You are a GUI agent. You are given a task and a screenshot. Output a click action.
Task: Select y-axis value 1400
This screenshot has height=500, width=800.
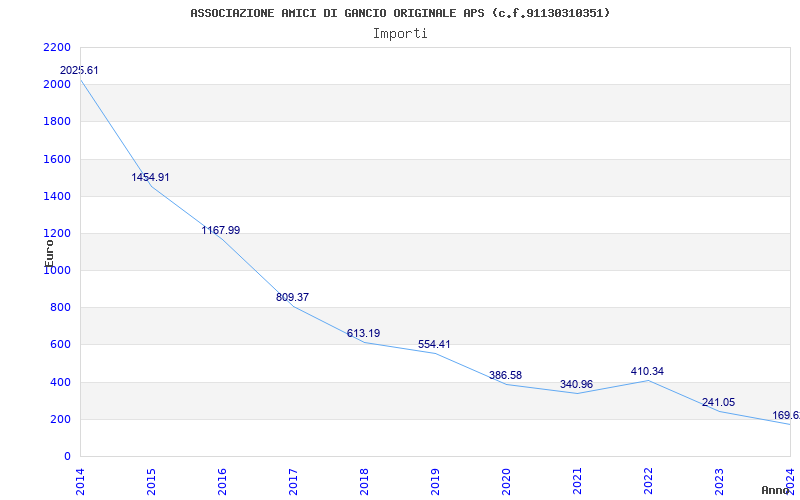[x=57, y=196]
